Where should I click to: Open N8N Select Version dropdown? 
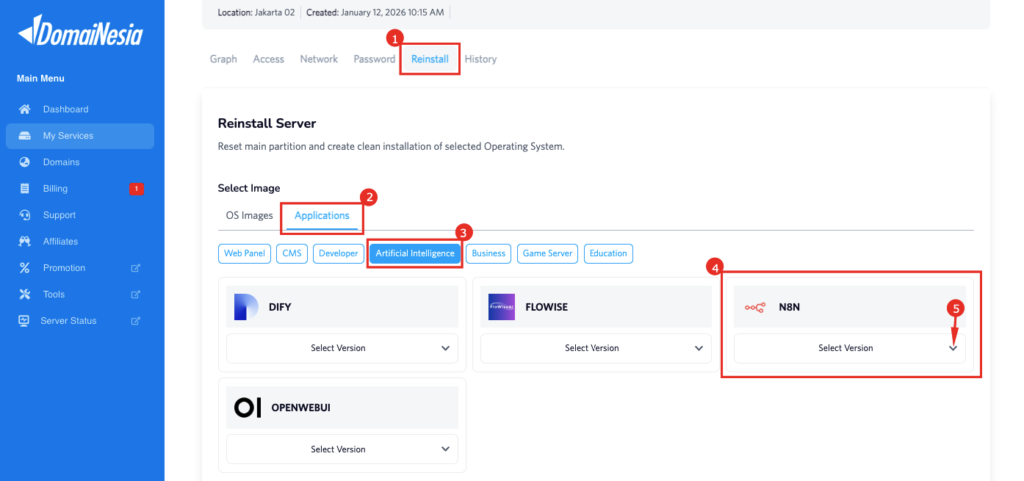point(849,348)
